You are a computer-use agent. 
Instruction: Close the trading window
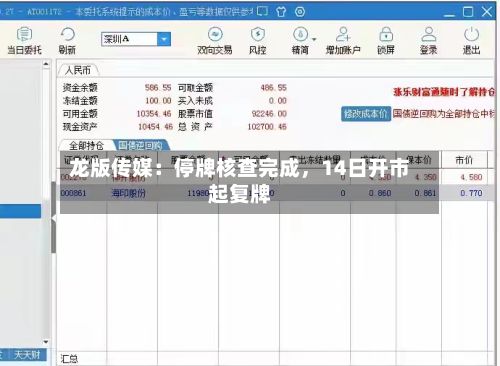(487, 12)
